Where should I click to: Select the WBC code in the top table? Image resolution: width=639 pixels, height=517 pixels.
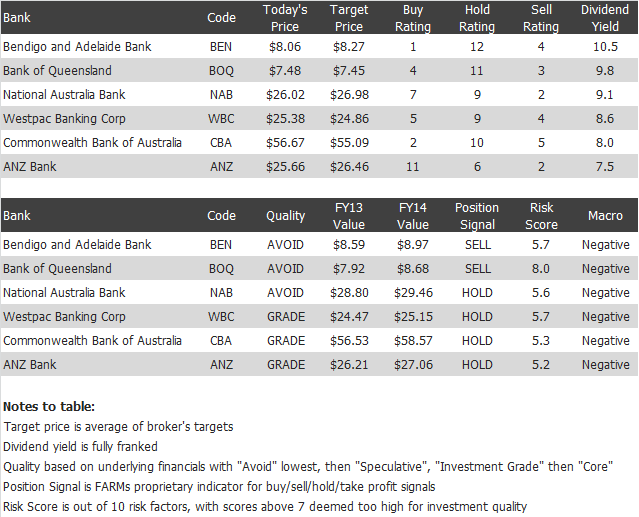[221, 119]
